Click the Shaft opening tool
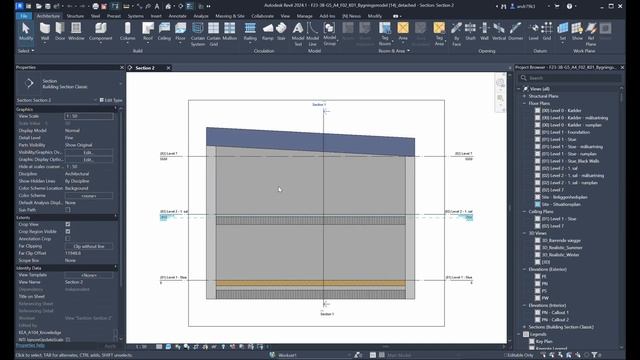 470,31
